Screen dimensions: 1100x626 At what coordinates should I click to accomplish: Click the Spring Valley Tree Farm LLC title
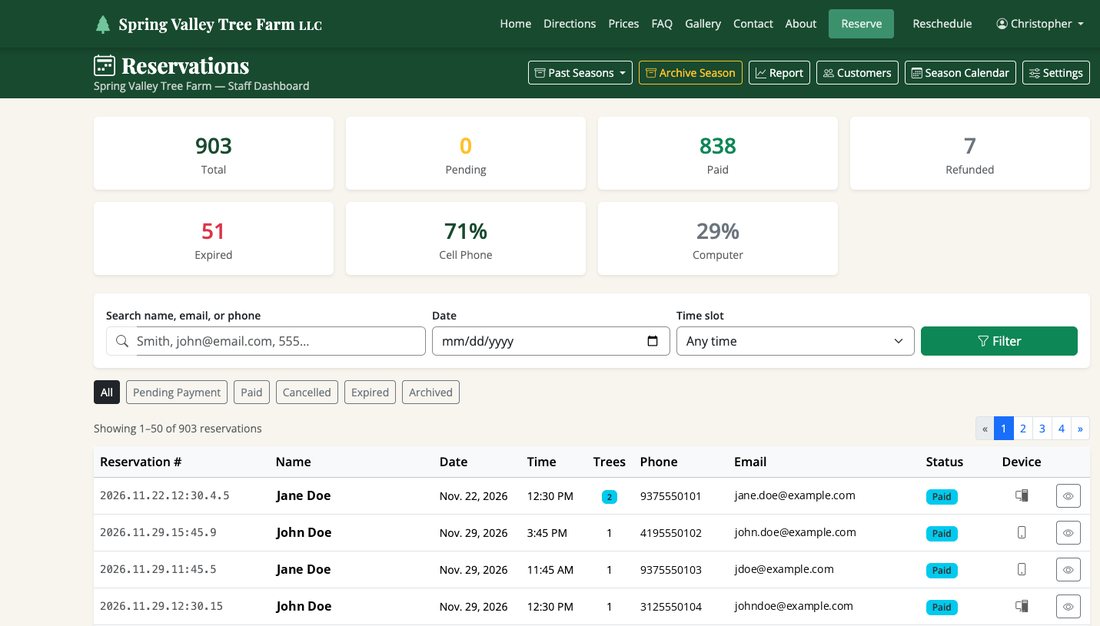point(220,25)
